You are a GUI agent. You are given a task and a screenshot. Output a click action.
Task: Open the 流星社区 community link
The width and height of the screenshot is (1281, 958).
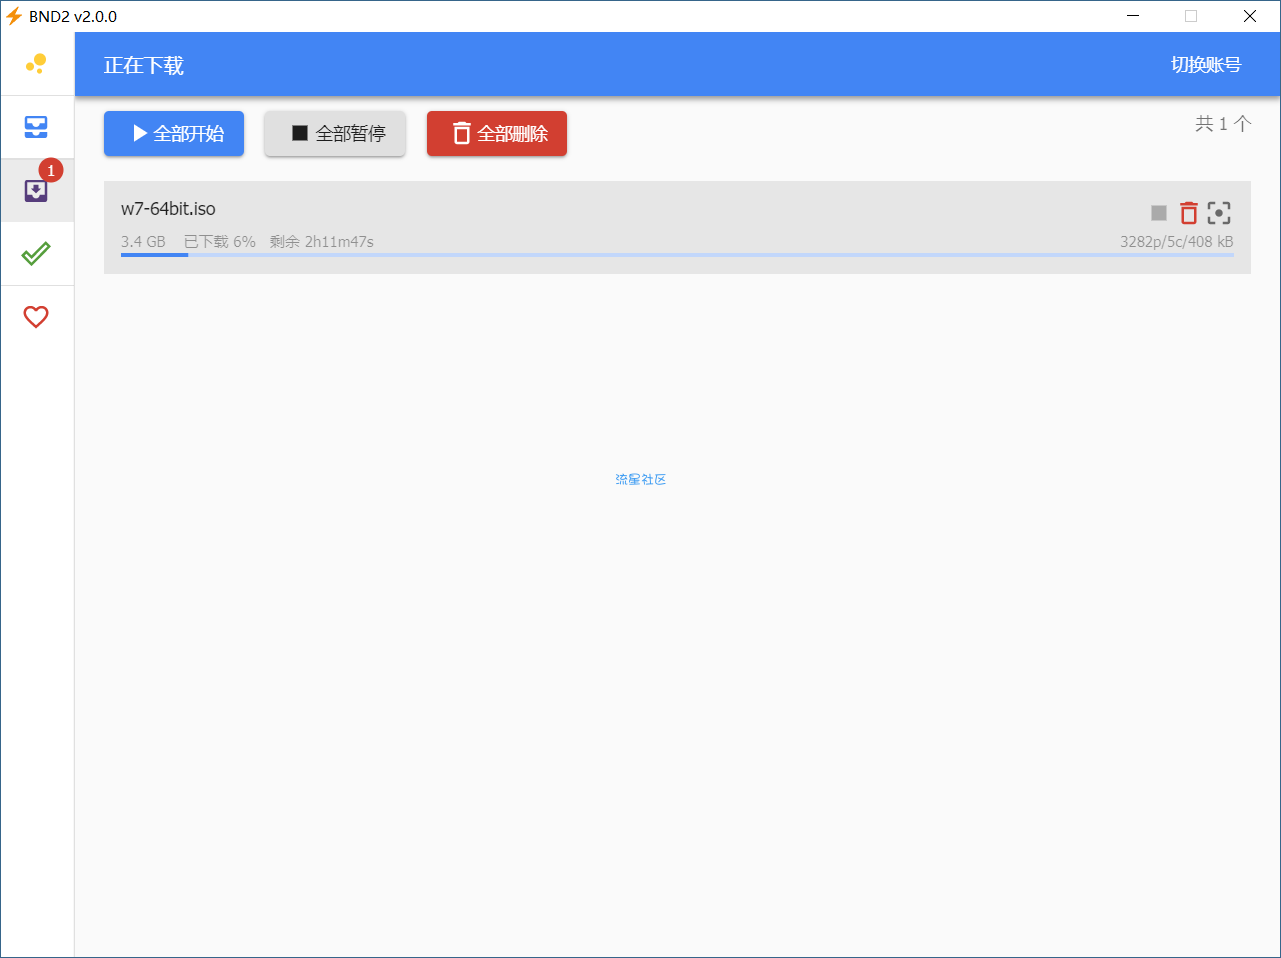pos(640,480)
